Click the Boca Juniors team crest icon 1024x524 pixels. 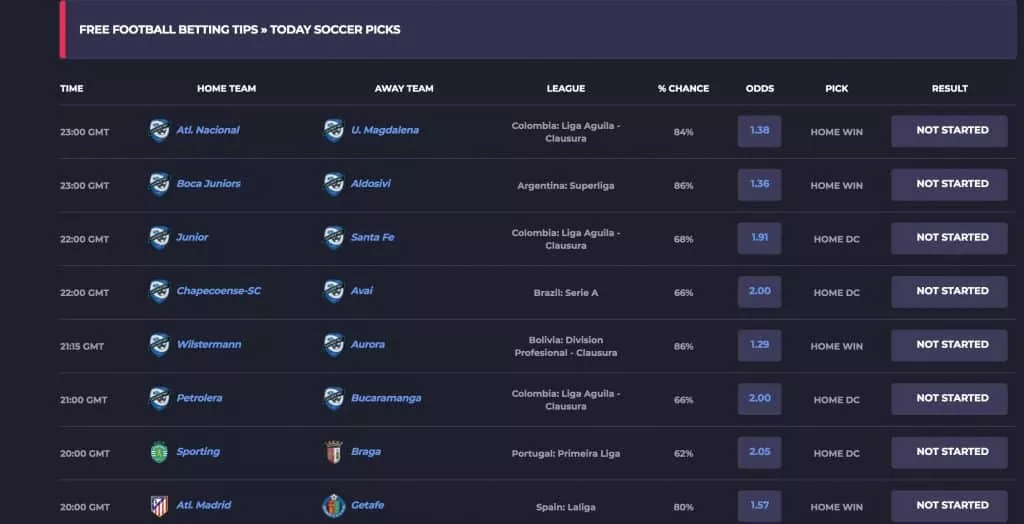(159, 184)
